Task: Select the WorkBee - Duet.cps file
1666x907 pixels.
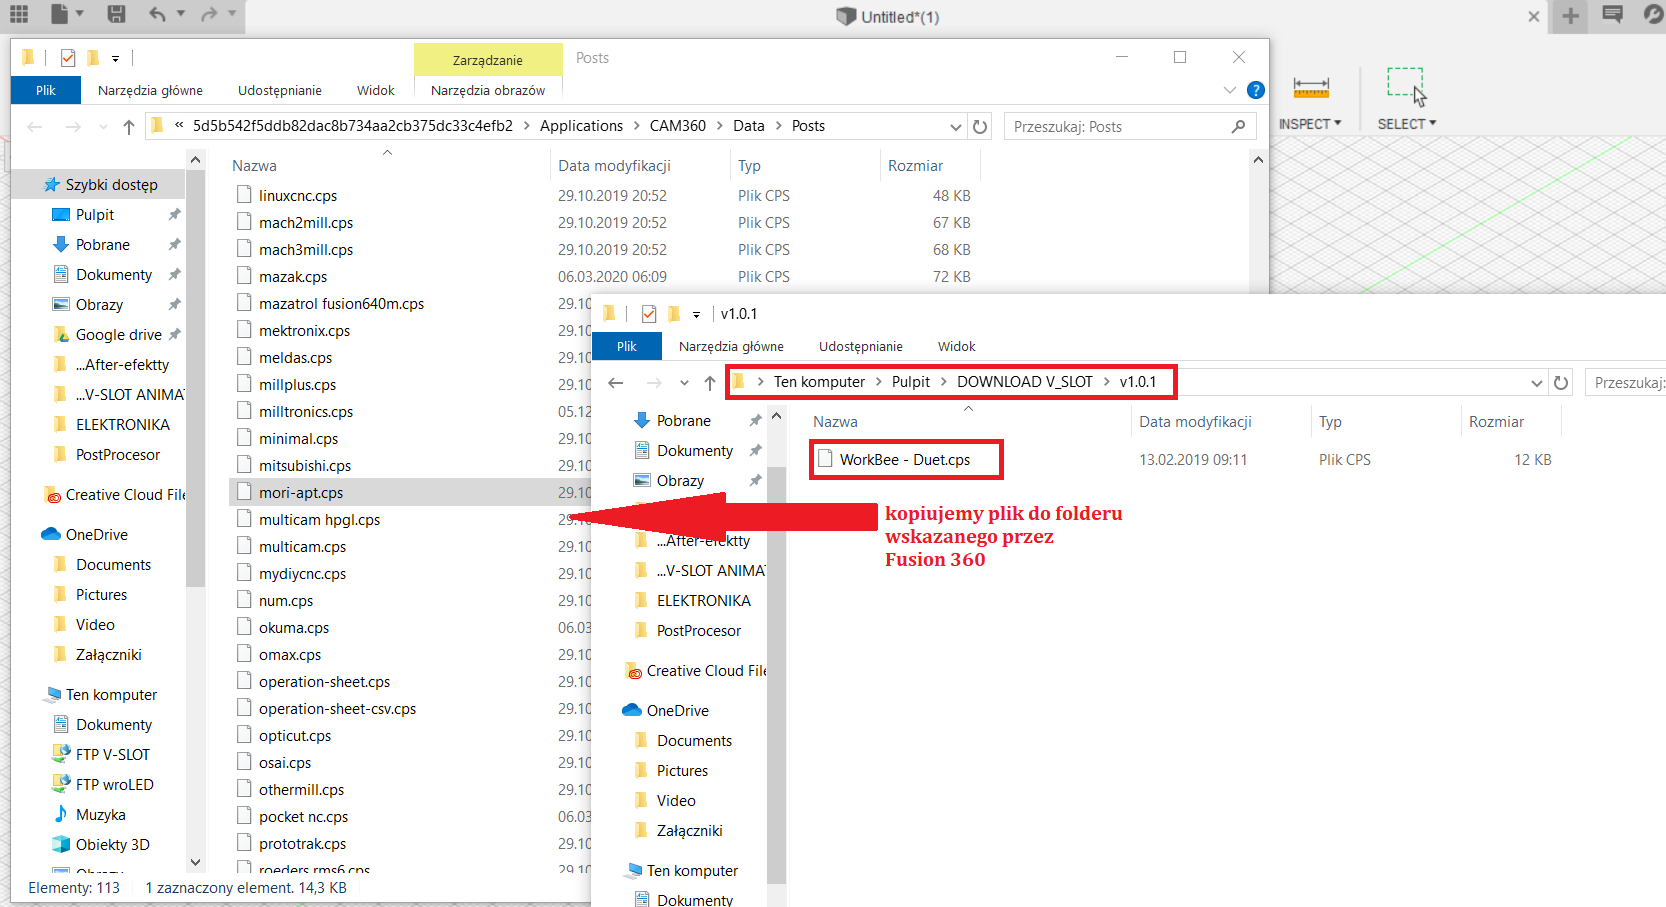Action: [x=905, y=460]
